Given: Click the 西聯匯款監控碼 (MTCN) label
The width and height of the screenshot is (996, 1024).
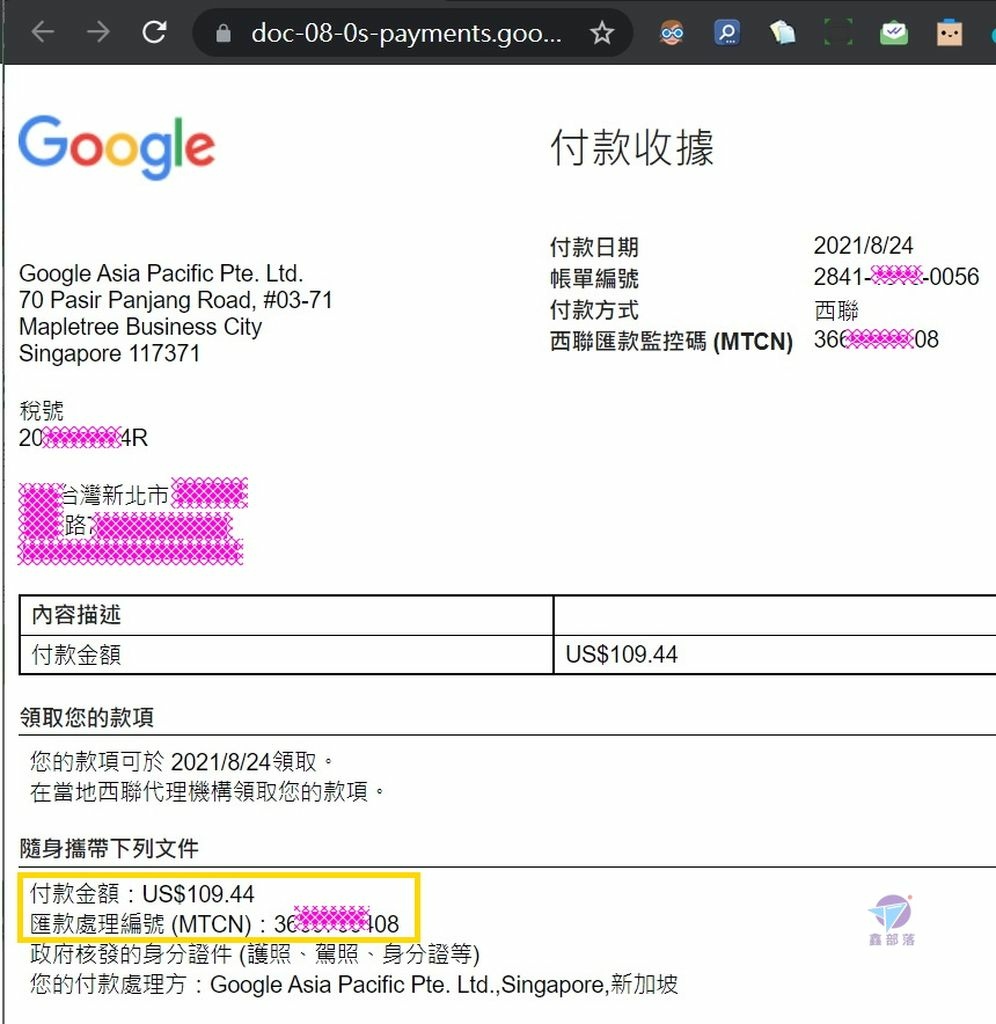Looking at the screenshot, I should tap(671, 341).
